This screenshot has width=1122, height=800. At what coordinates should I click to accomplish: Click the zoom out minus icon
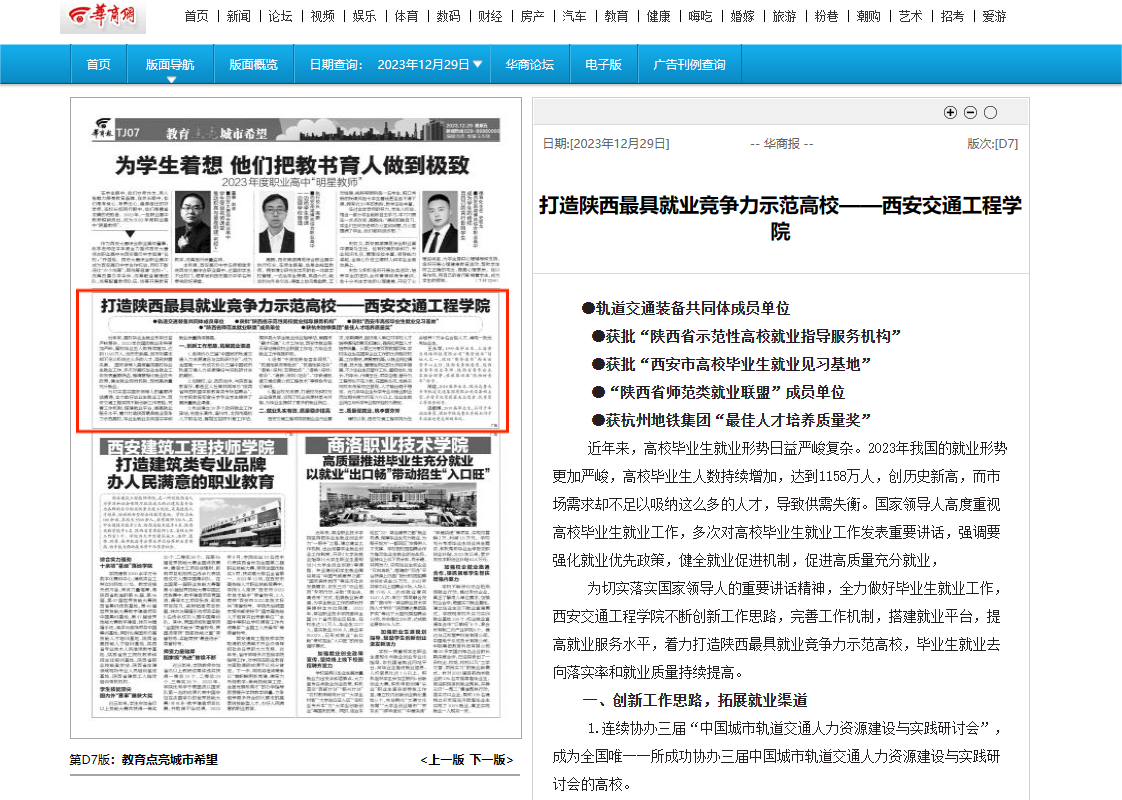point(970,113)
